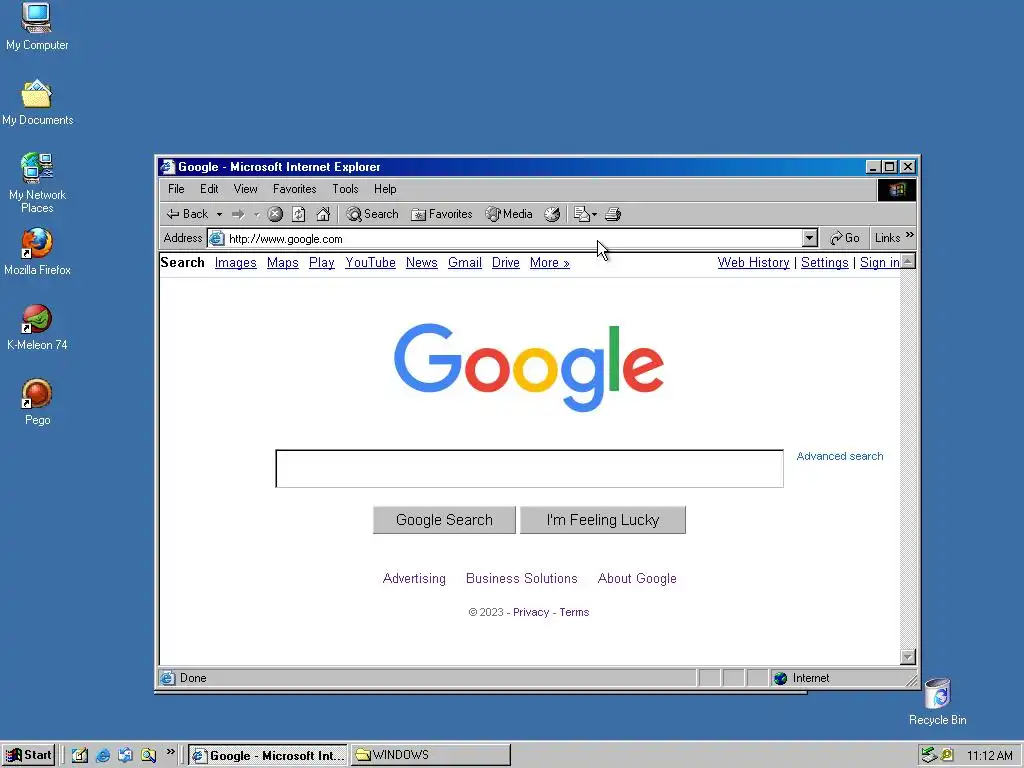Click the Internet zone globe icon
This screenshot has height=768, width=1024.
(780, 679)
